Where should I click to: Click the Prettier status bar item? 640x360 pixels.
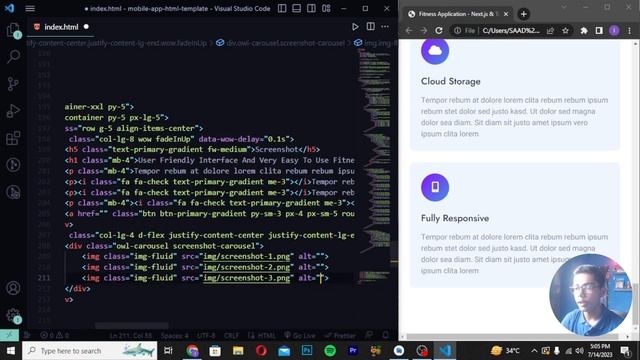pyautogui.click(x=340, y=336)
